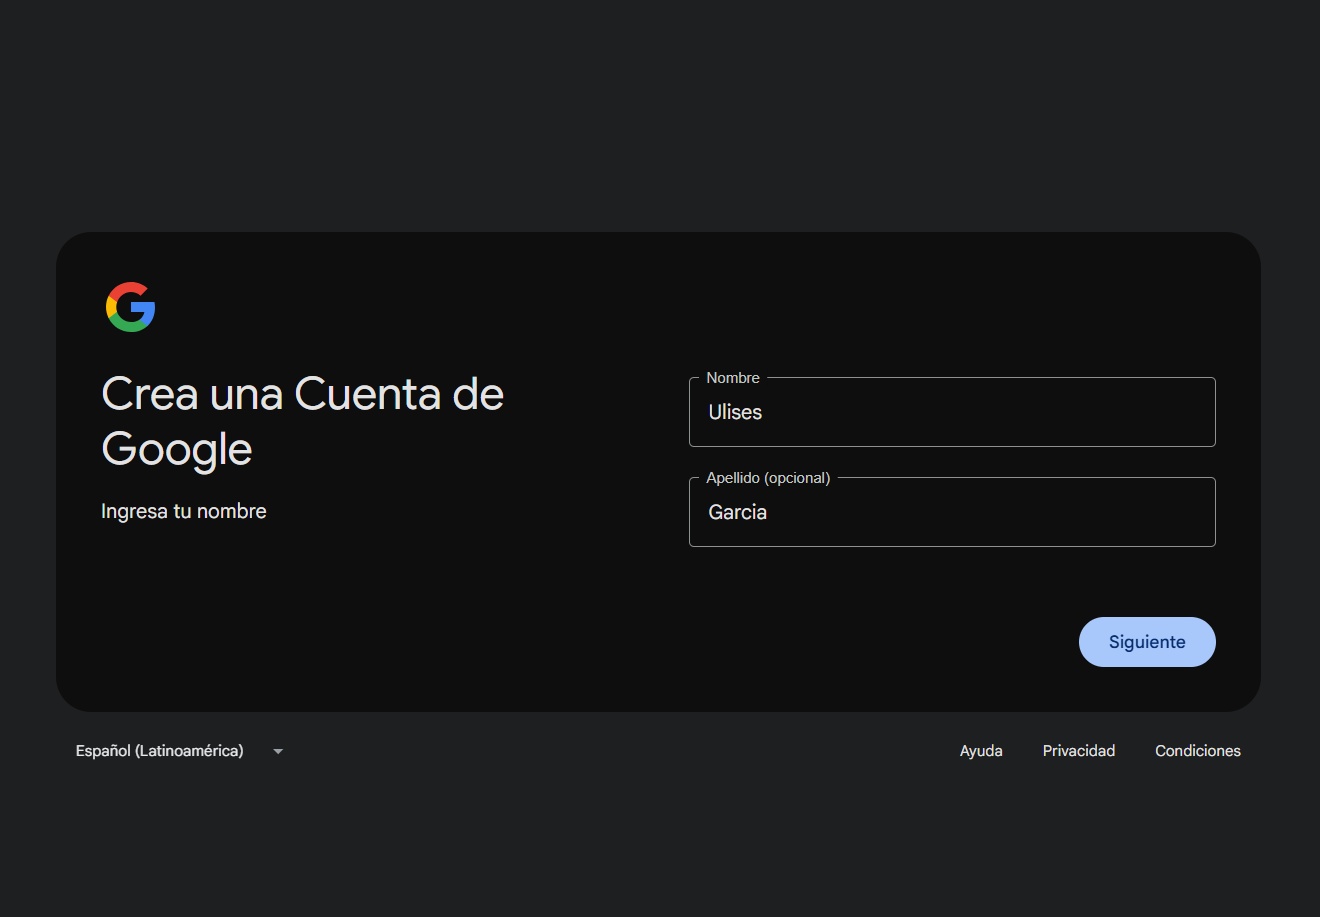
Task: Place the cursor after the name Ulises
Action: coord(765,412)
